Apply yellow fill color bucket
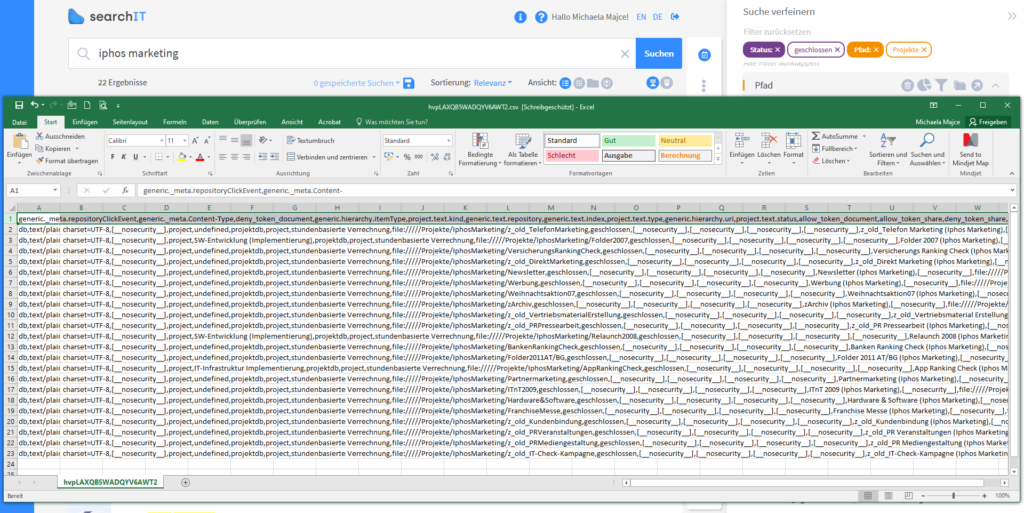The image size is (1024, 513). coord(182,157)
